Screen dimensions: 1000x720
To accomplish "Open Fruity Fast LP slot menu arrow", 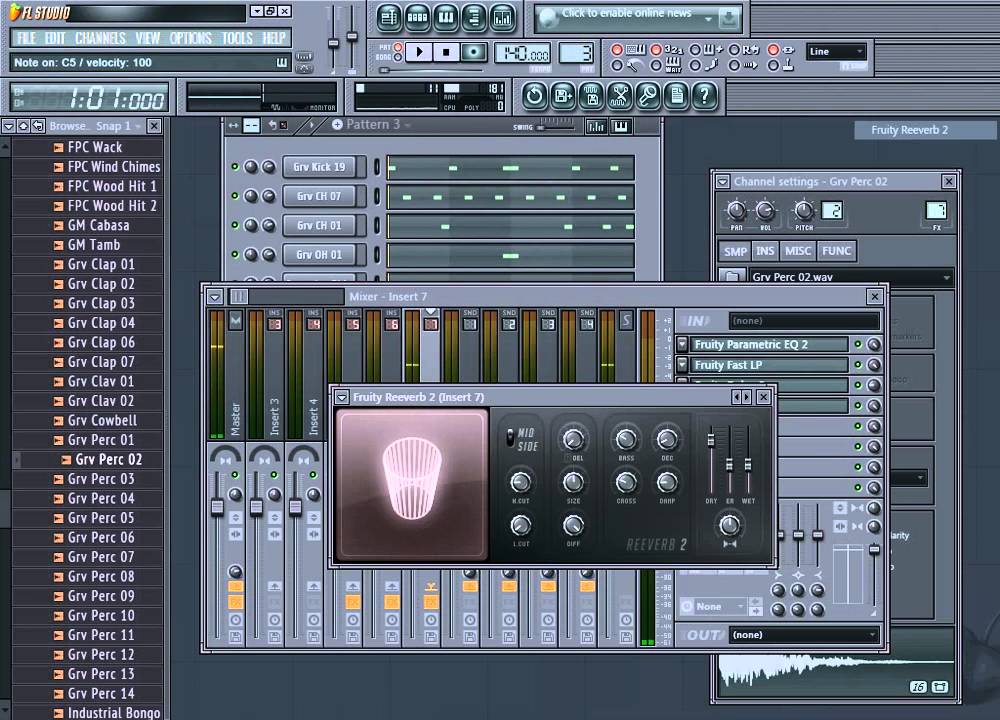I will coord(682,365).
